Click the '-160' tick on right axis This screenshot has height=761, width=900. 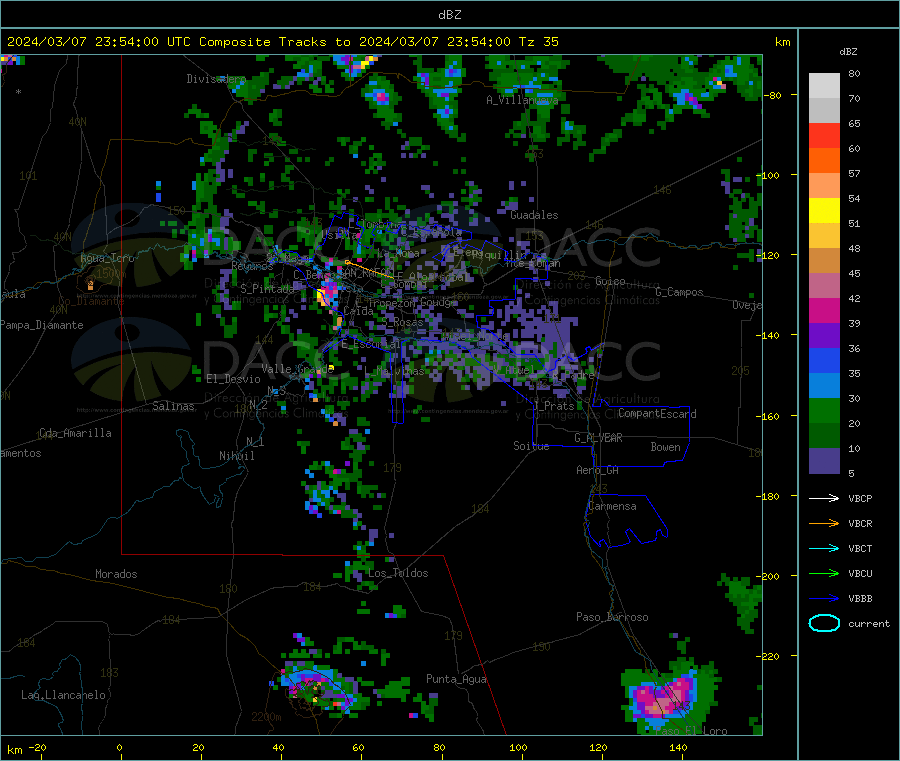769,416
